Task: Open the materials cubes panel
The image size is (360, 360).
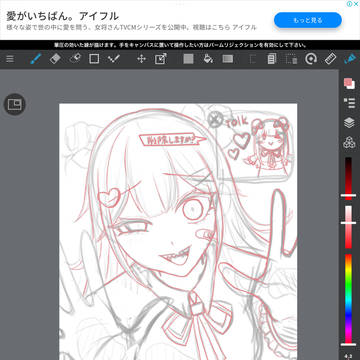Action: [349, 143]
